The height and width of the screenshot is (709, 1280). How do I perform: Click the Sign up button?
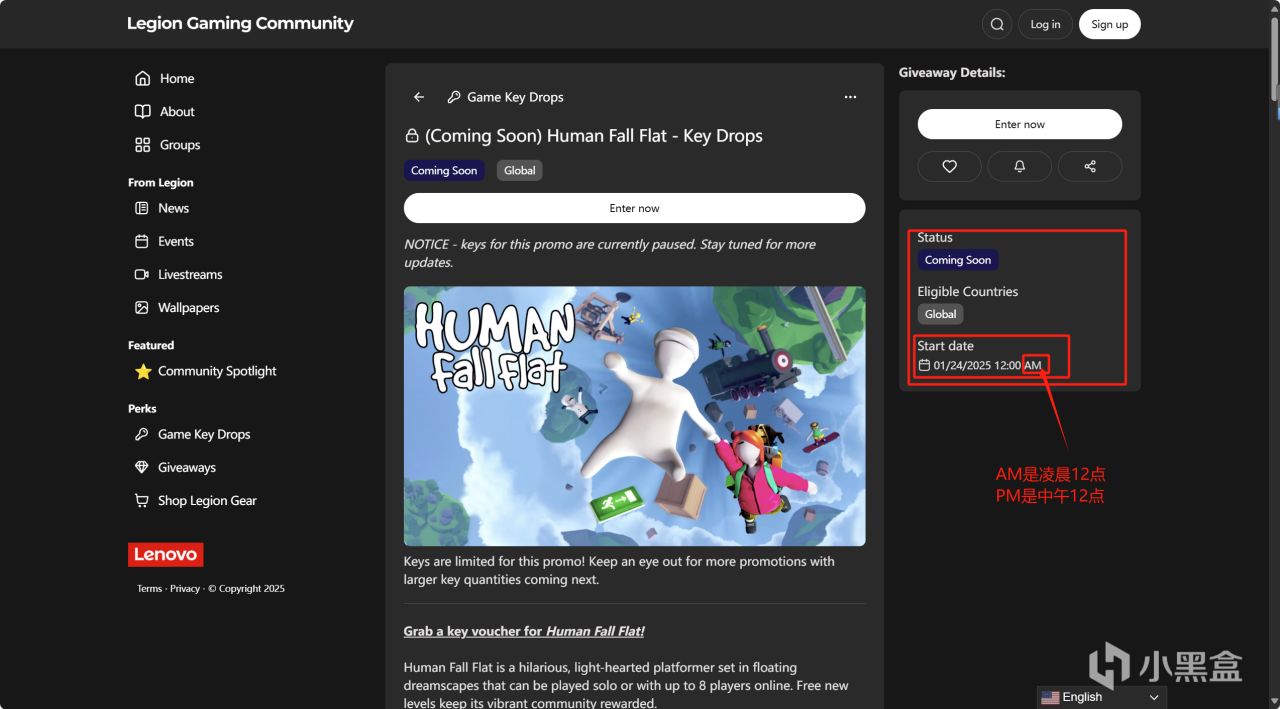[x=1109, y=24]
